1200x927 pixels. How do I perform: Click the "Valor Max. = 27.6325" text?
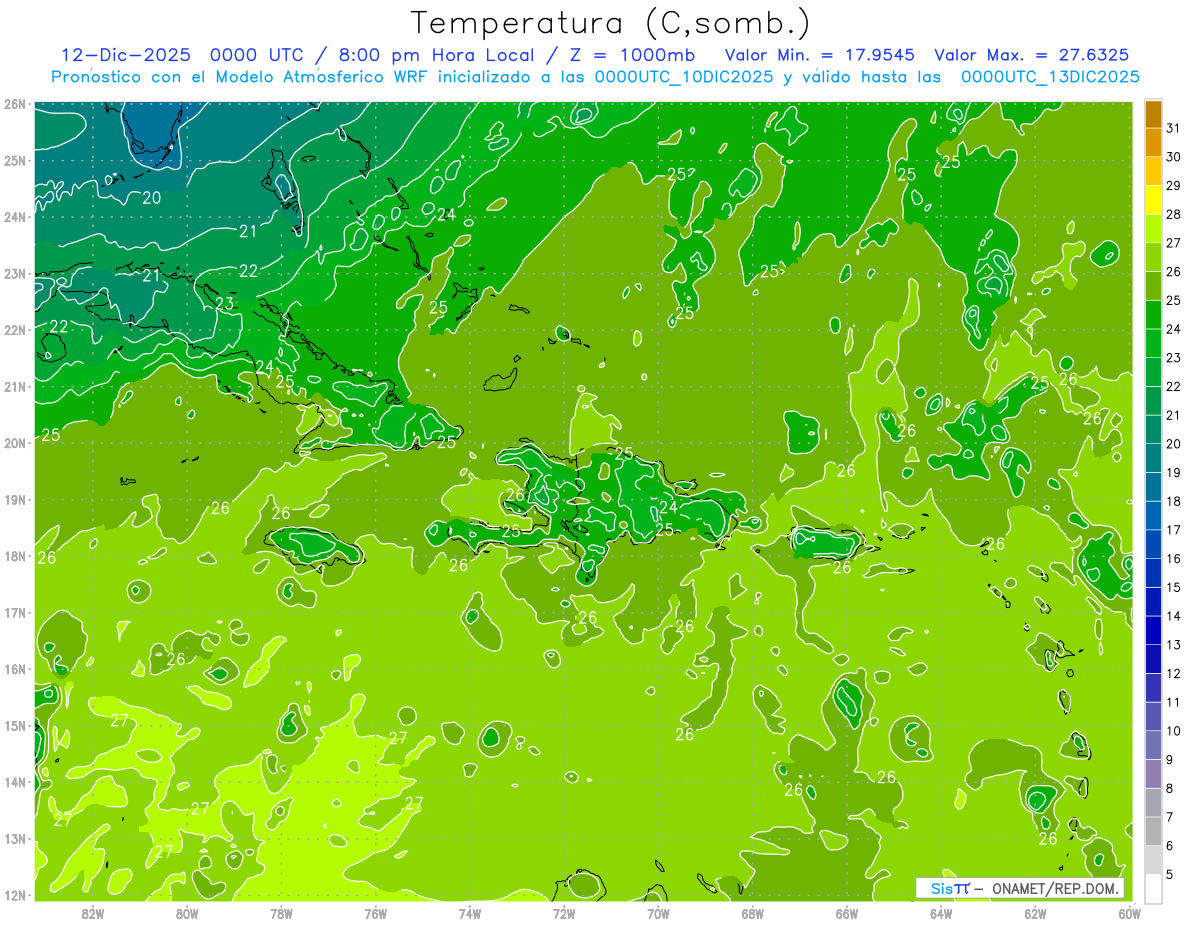point(1032,55)
